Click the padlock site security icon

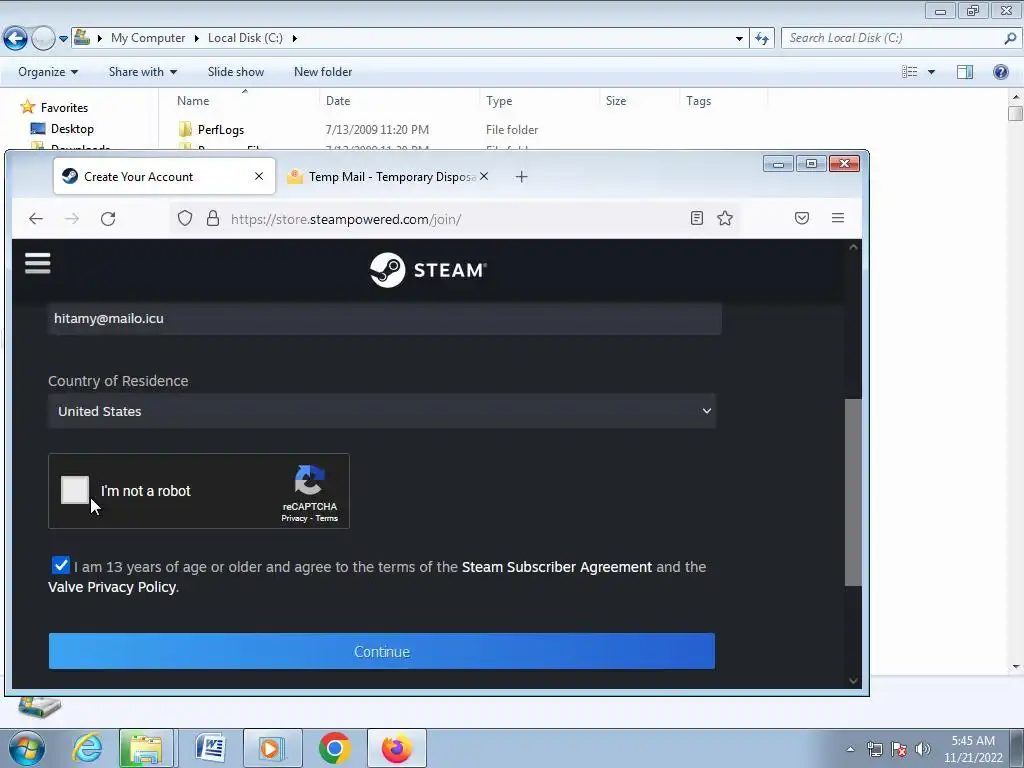coord(212,218)
